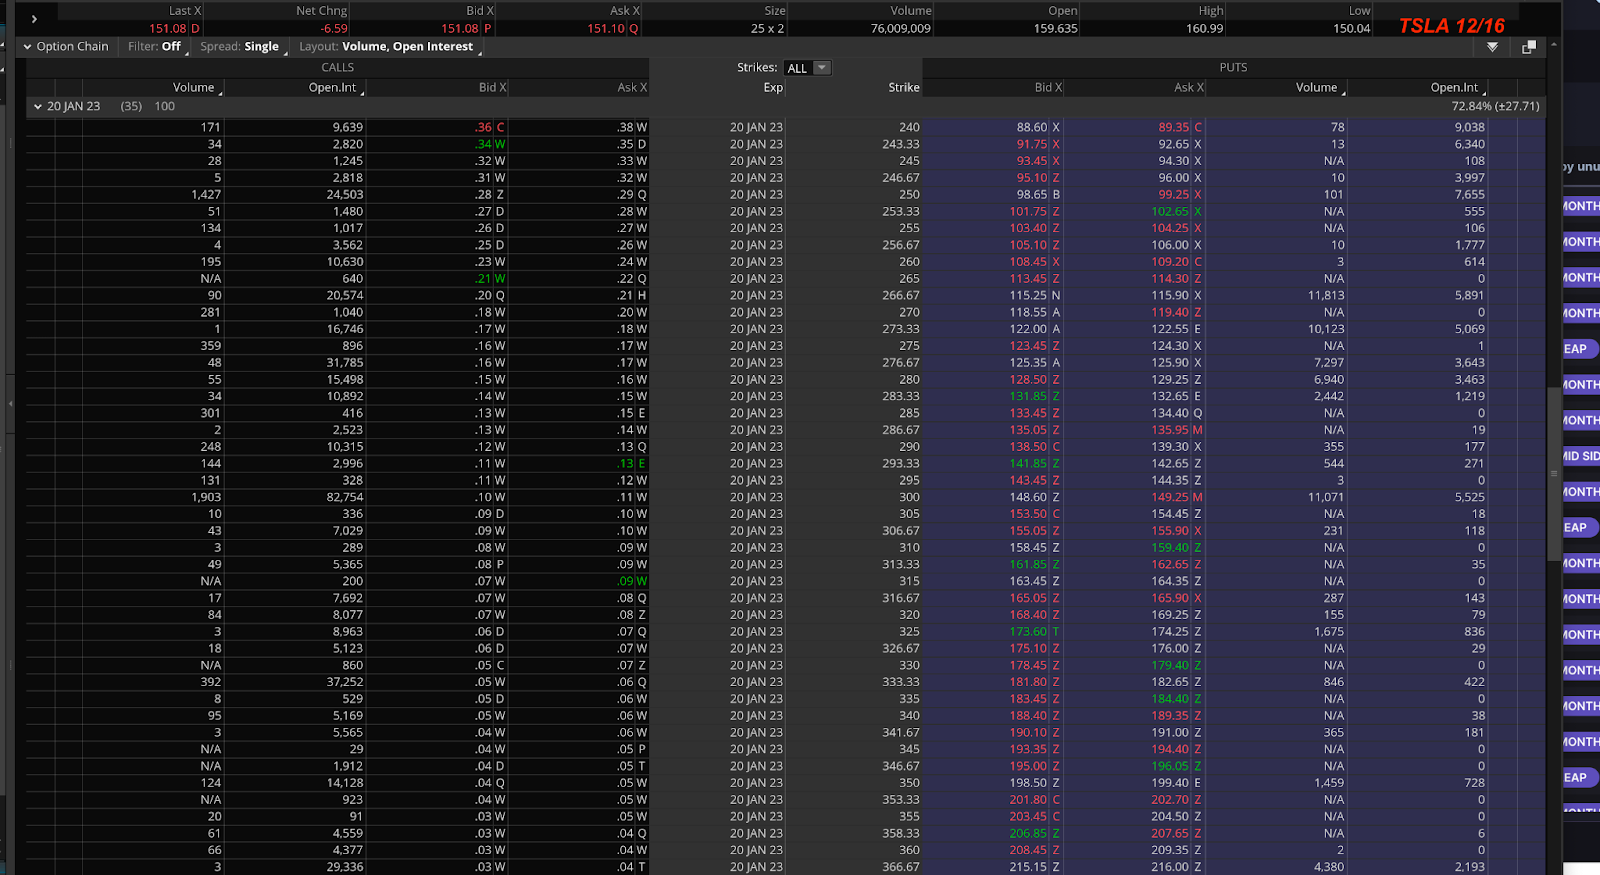Image resolution: width=1600 pixels, height=875 pixels.
Task: Click the puts Bid X column header
Action: pyautogui.click(x=1048, y=88)
